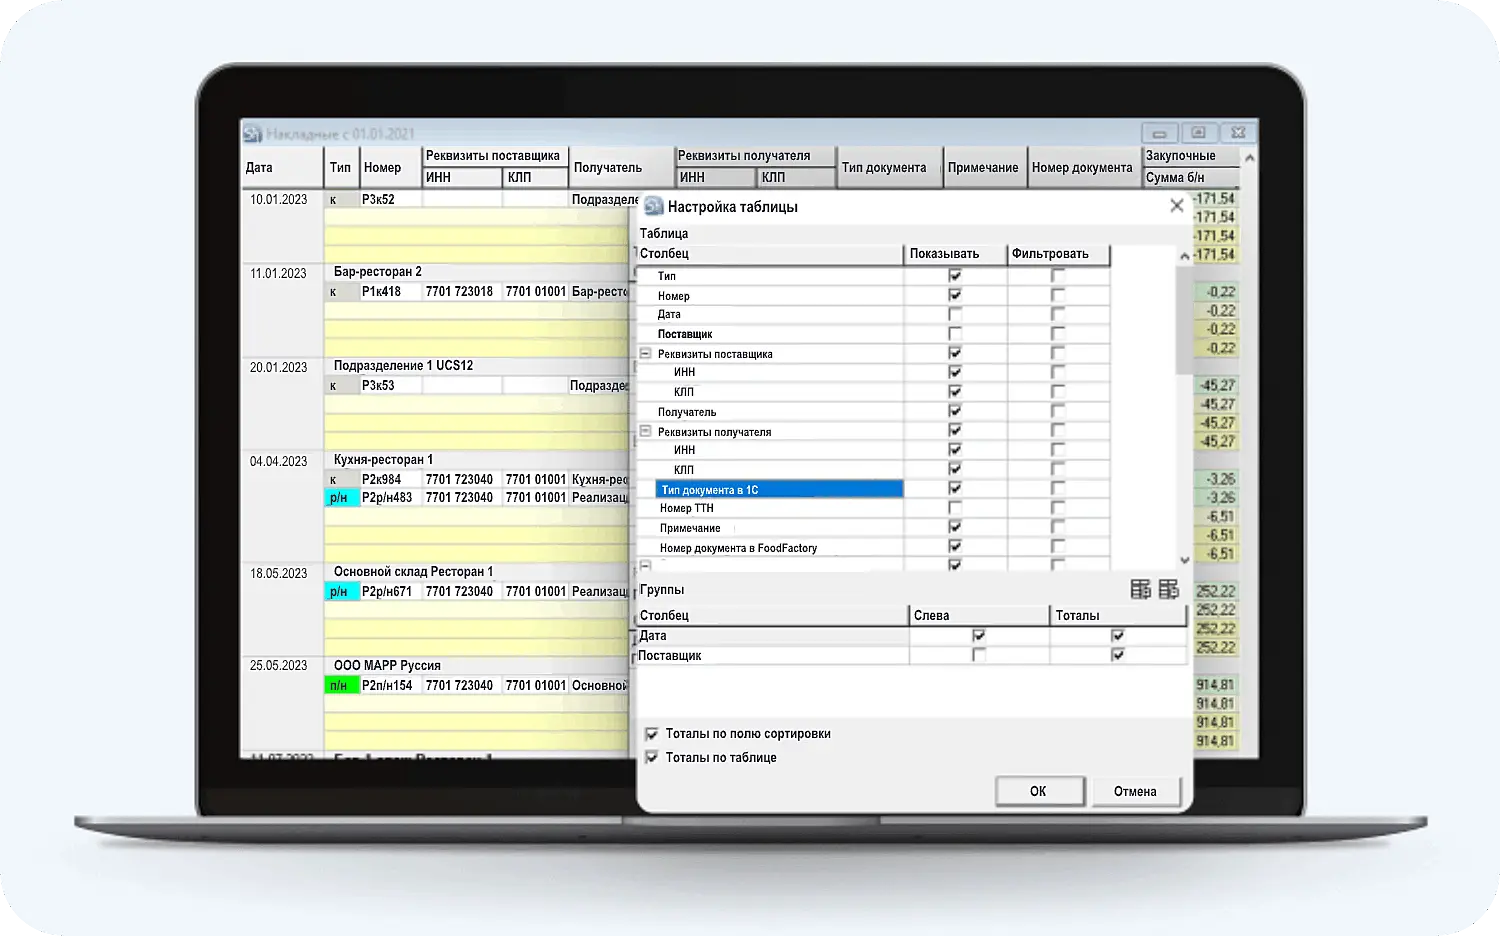This screenshot has height=936, width=1500.
Task: Click the dialog icon next to Настройка таблицы title
Action: click(654, 206)
